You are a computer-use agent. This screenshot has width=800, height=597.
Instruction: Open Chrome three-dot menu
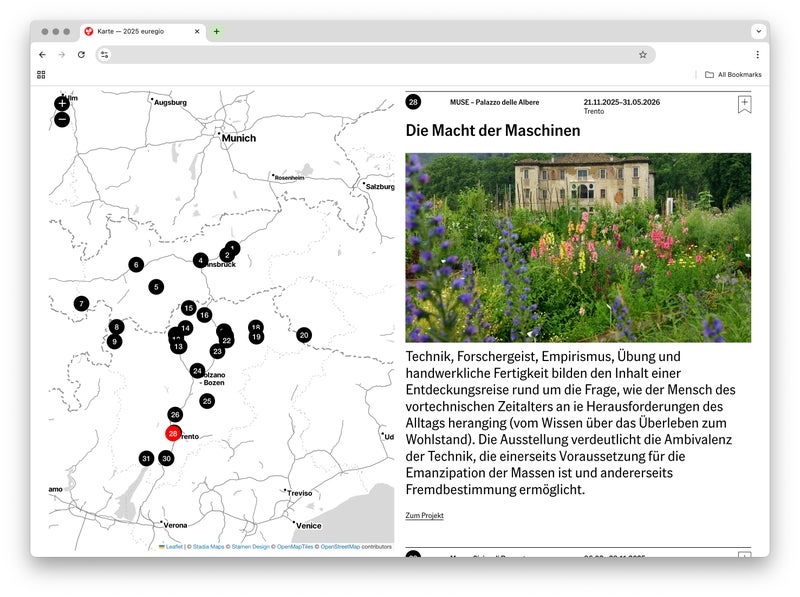[x=757, y=55]
